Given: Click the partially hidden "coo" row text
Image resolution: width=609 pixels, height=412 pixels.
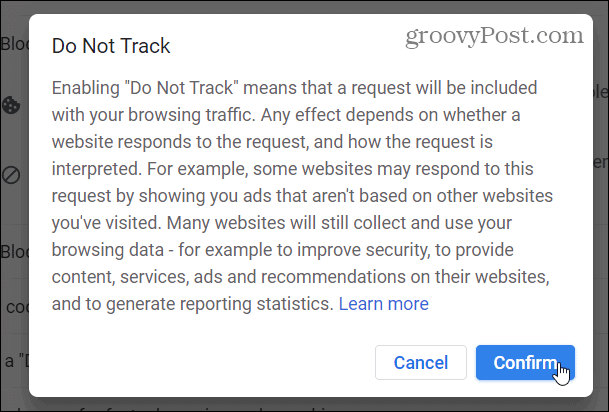Looking at the screenshot, I should [17, 307].
